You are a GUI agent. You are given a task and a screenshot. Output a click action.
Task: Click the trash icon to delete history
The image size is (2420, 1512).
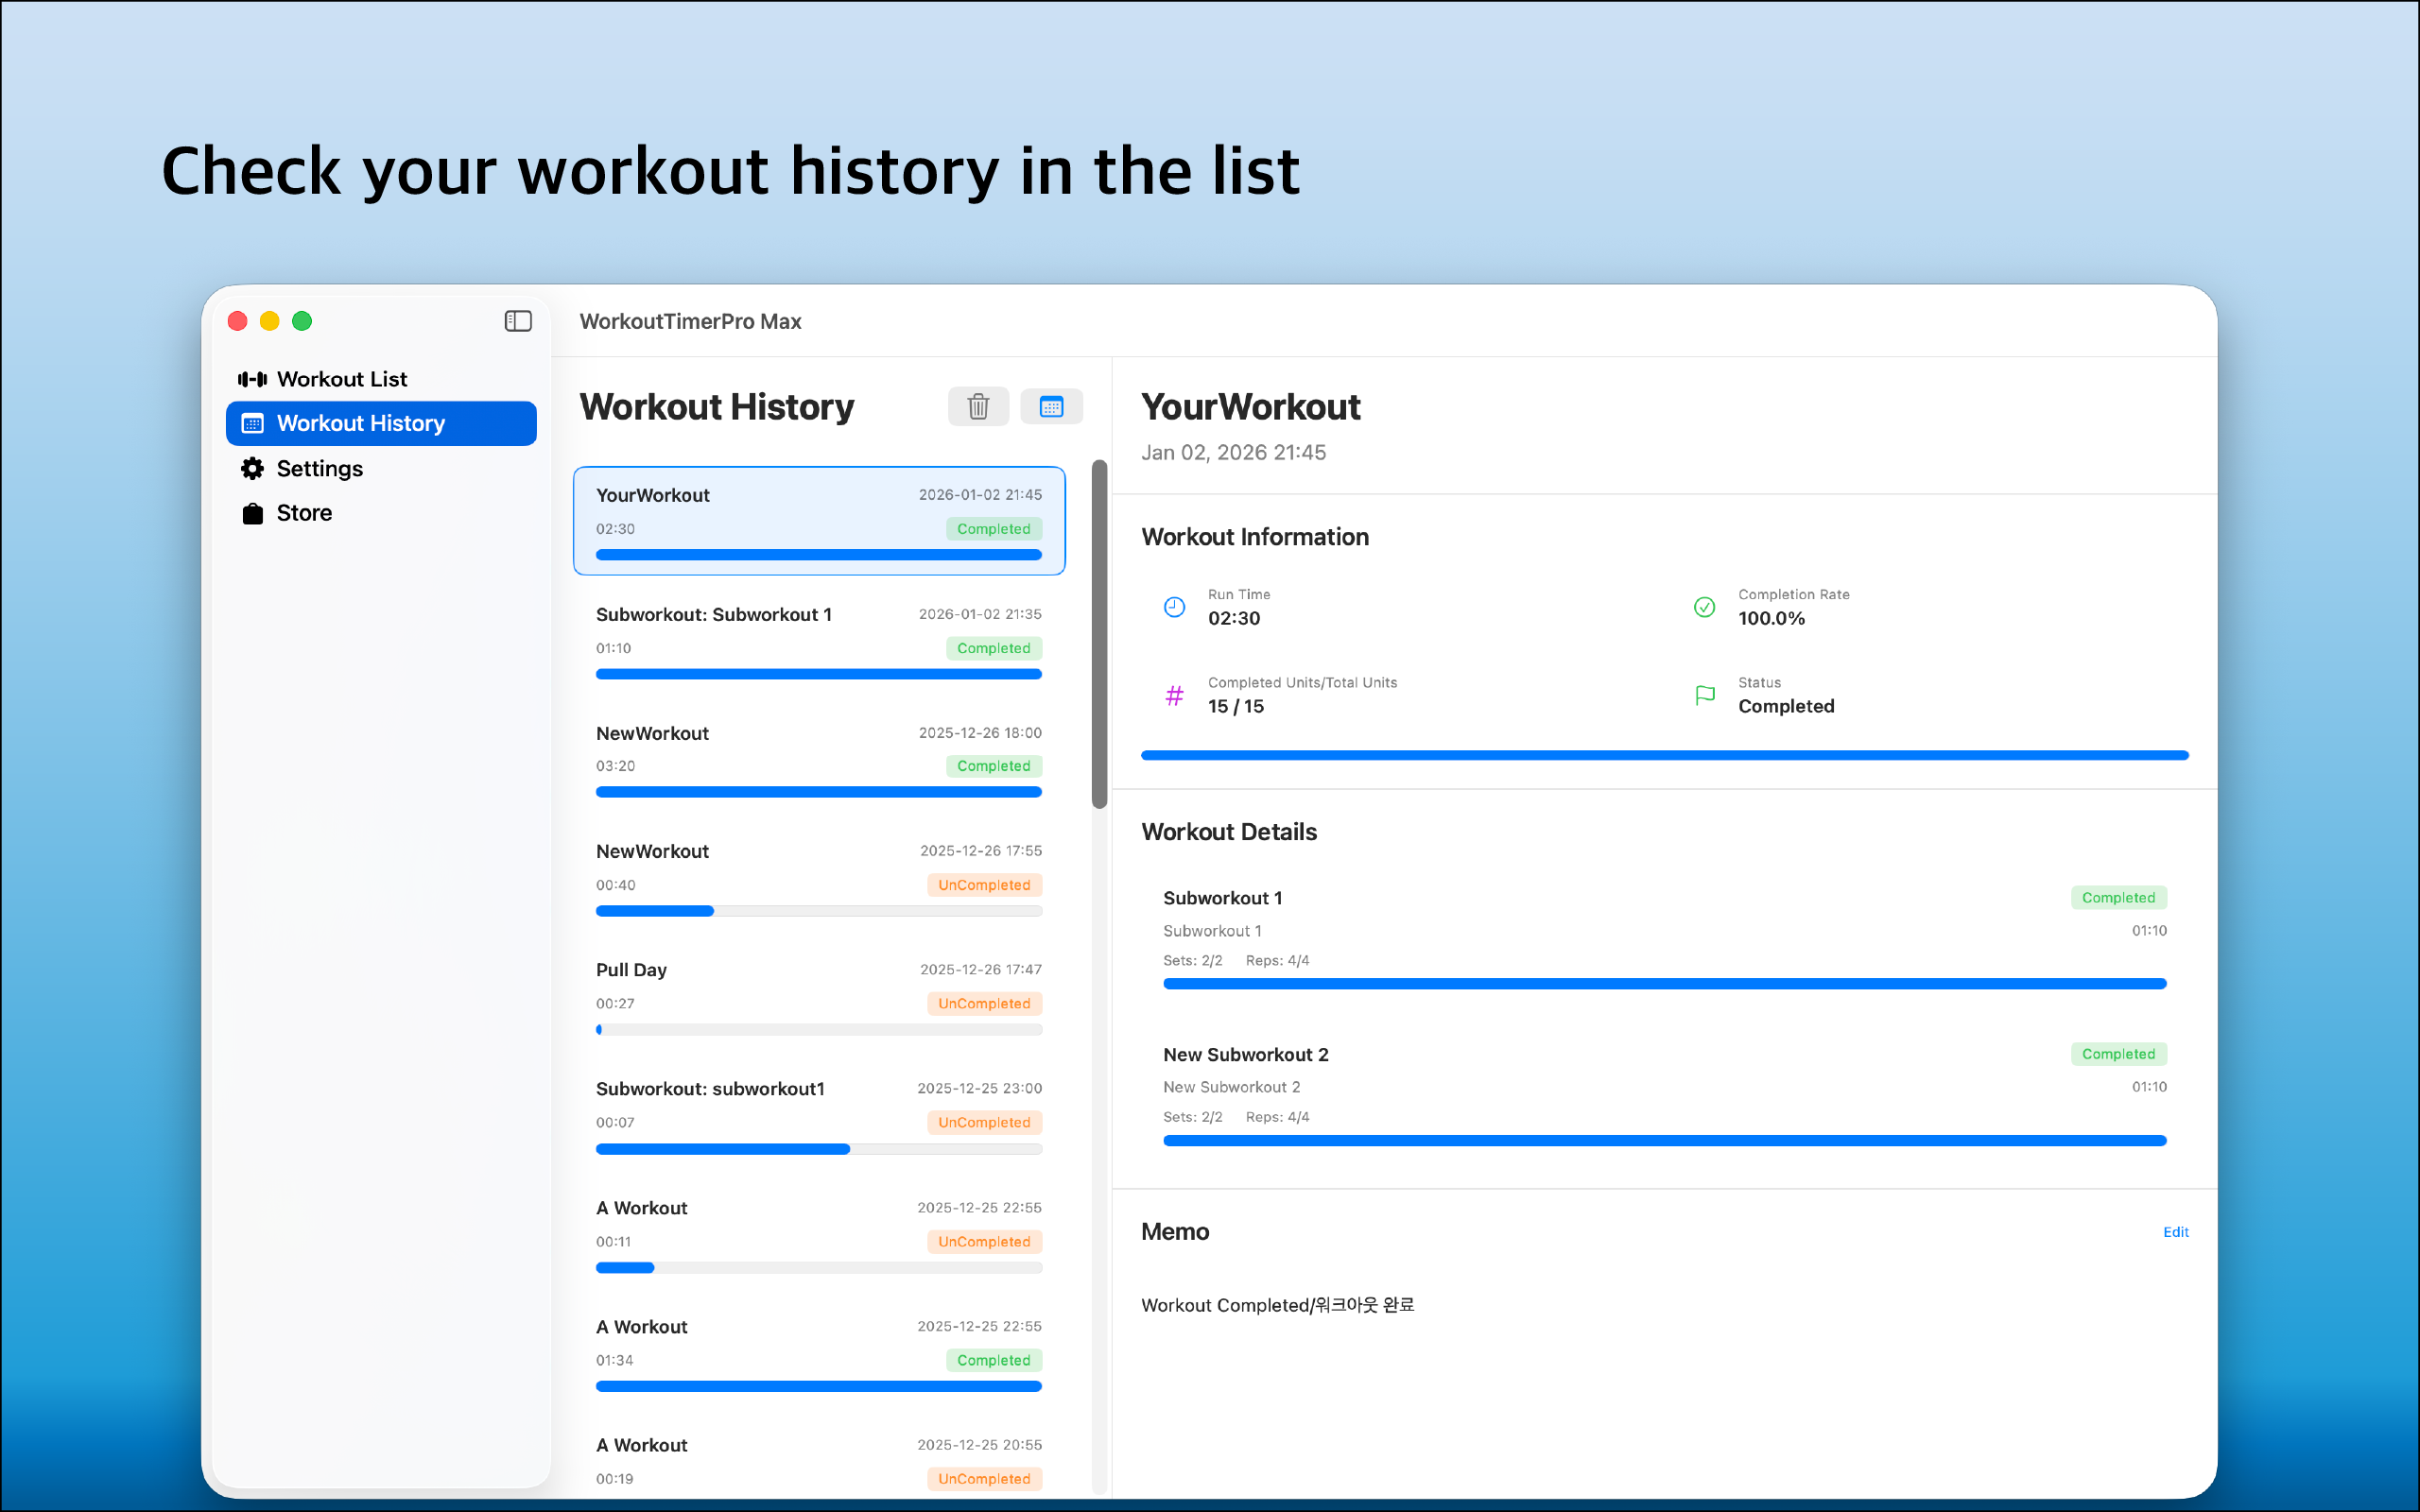pyautogui.click(x=978, y=406)
